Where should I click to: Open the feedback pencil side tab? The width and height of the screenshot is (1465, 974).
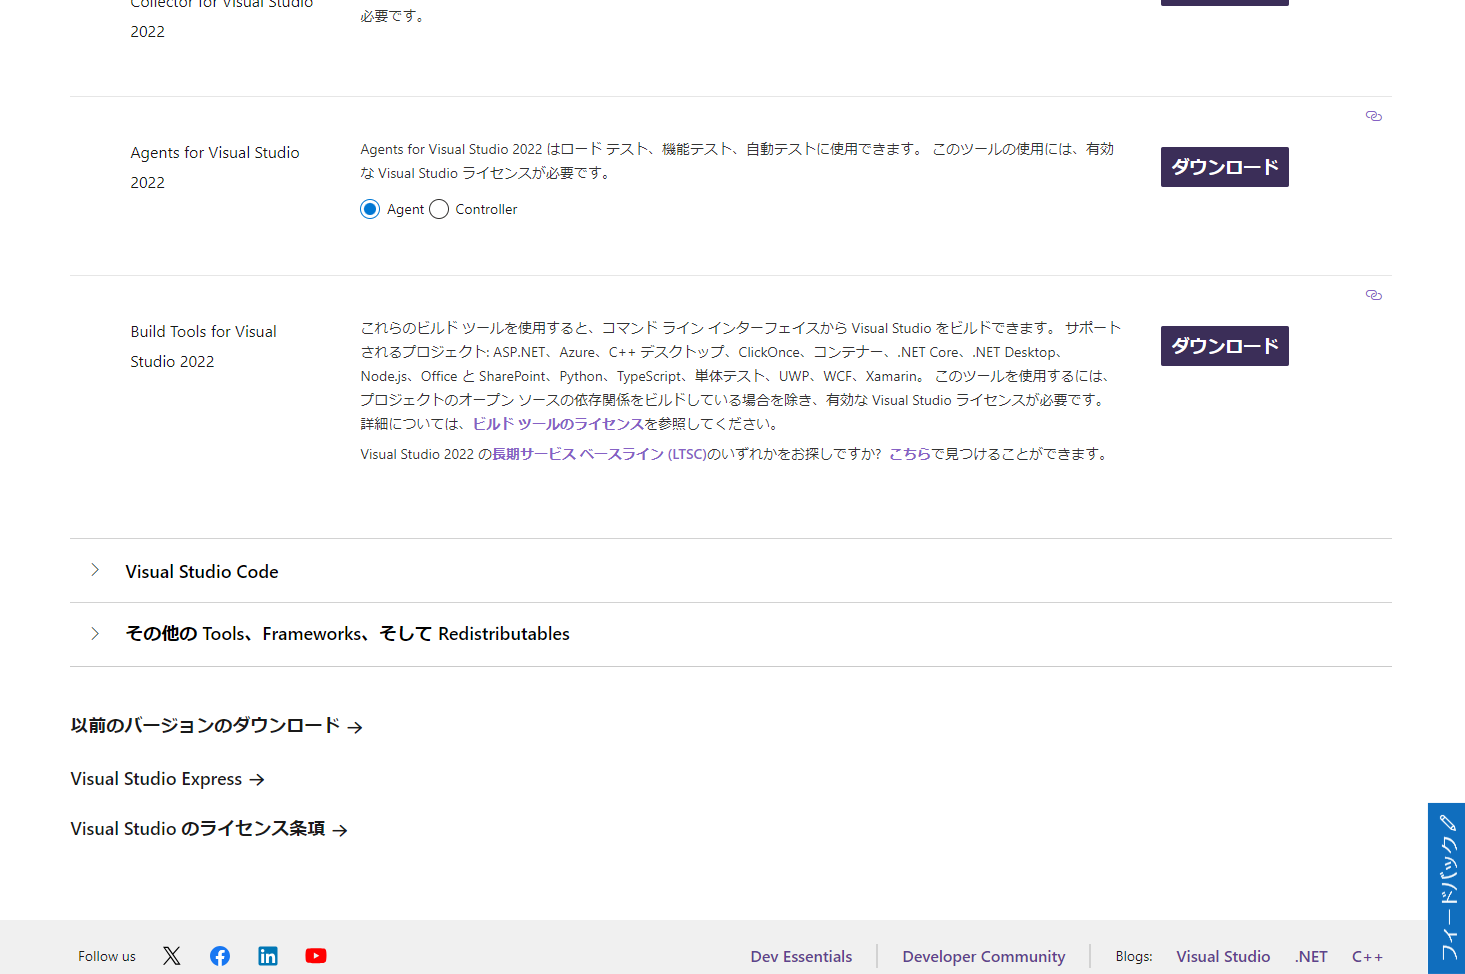[1447, 888]
